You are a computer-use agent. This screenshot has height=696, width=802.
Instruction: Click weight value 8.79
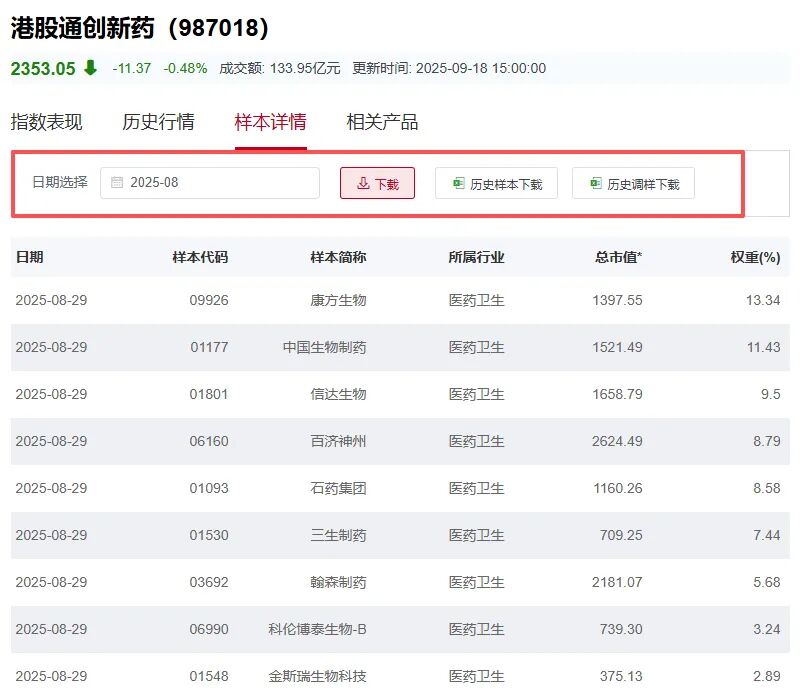[767, 441]
